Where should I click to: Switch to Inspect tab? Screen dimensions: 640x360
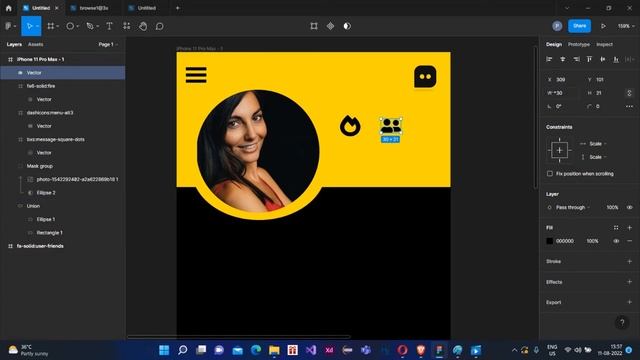[x=604, y=44]
